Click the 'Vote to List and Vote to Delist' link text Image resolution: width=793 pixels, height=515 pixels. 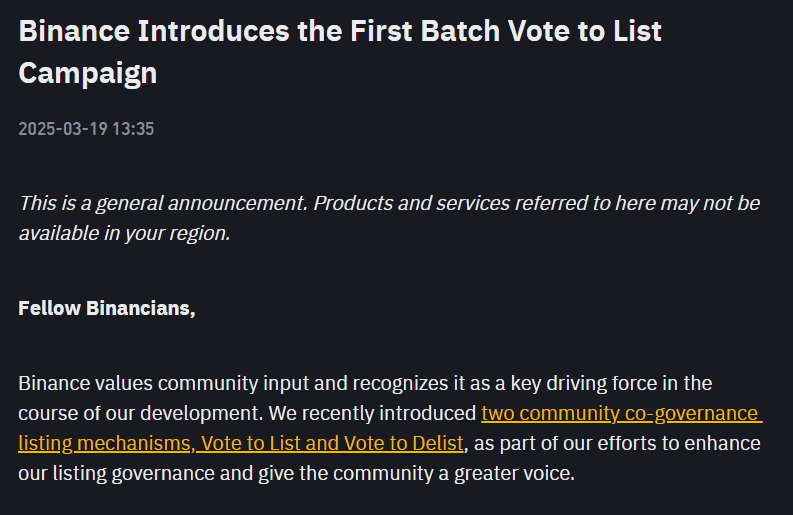click(x=332, y=443)
